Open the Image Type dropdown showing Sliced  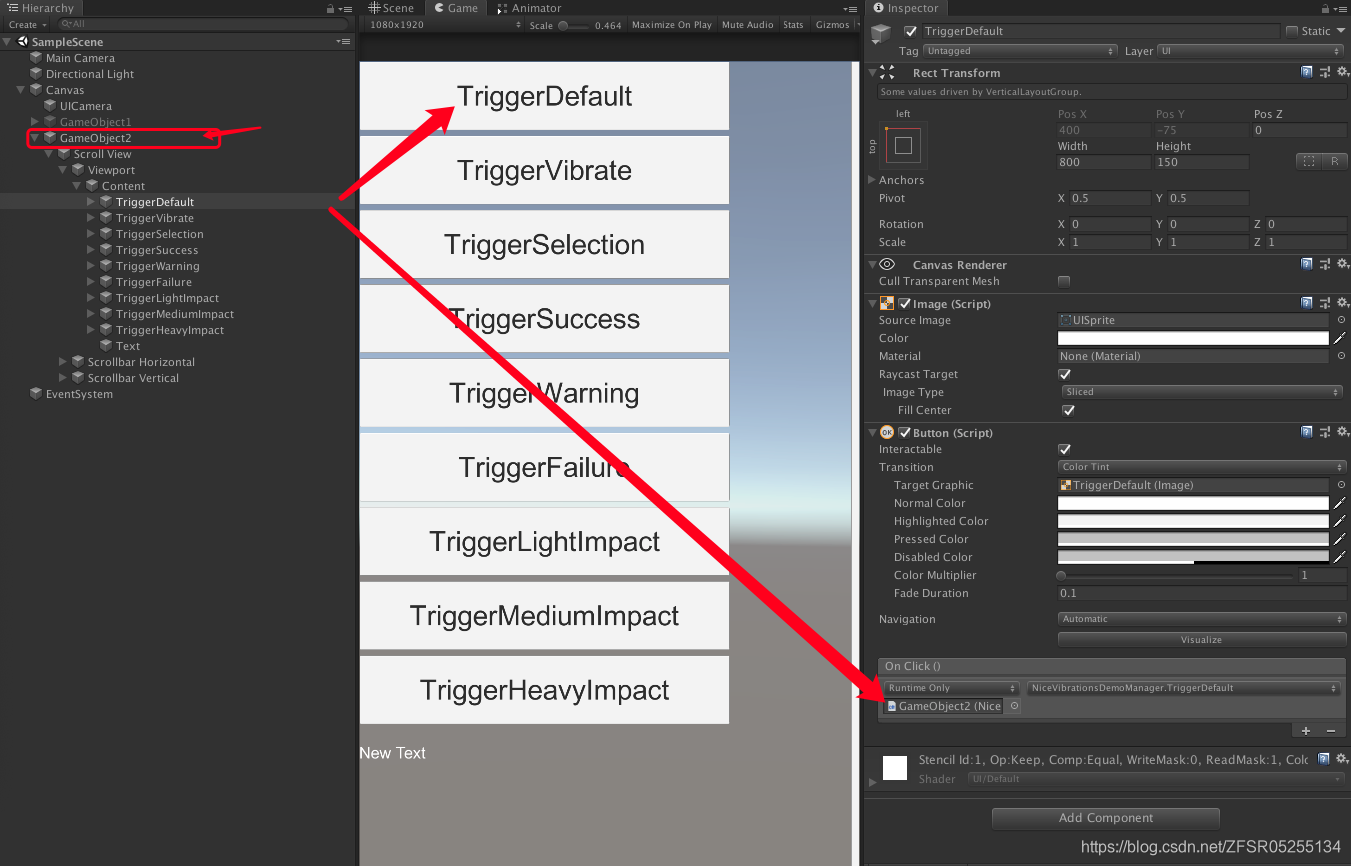(1200, 392)
